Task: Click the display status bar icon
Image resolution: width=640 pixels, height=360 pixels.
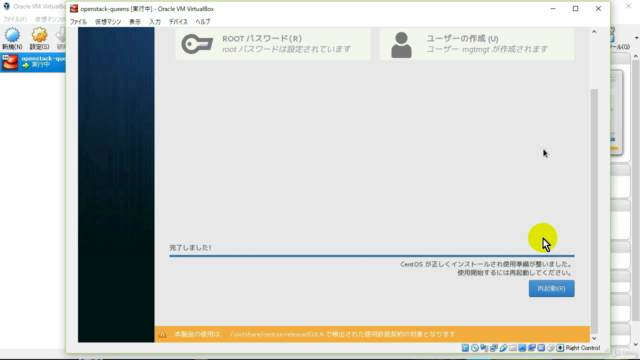Action: [522, 348]
